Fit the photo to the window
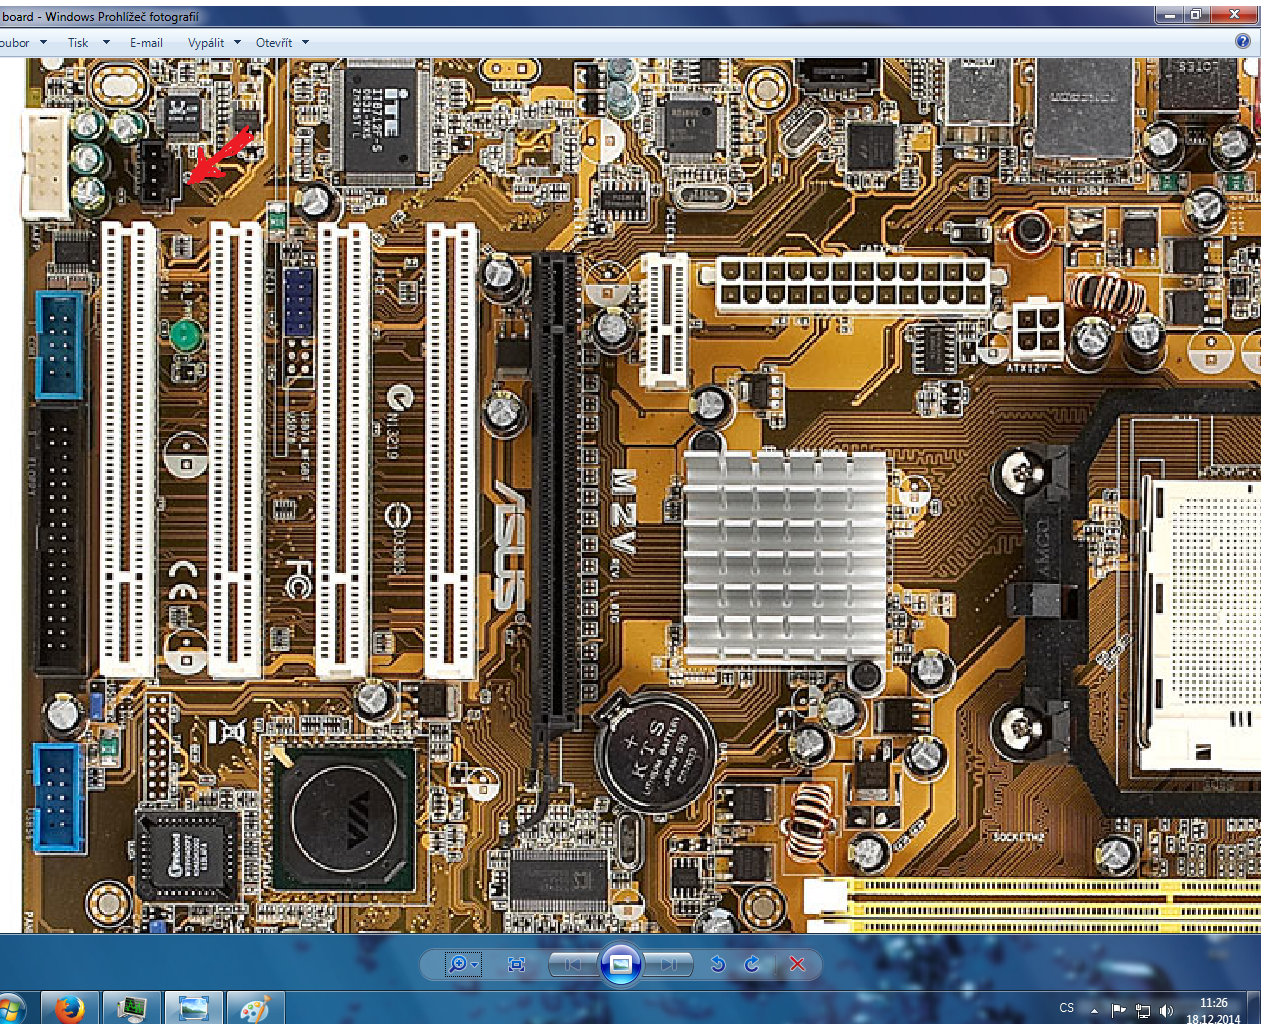 516,964
